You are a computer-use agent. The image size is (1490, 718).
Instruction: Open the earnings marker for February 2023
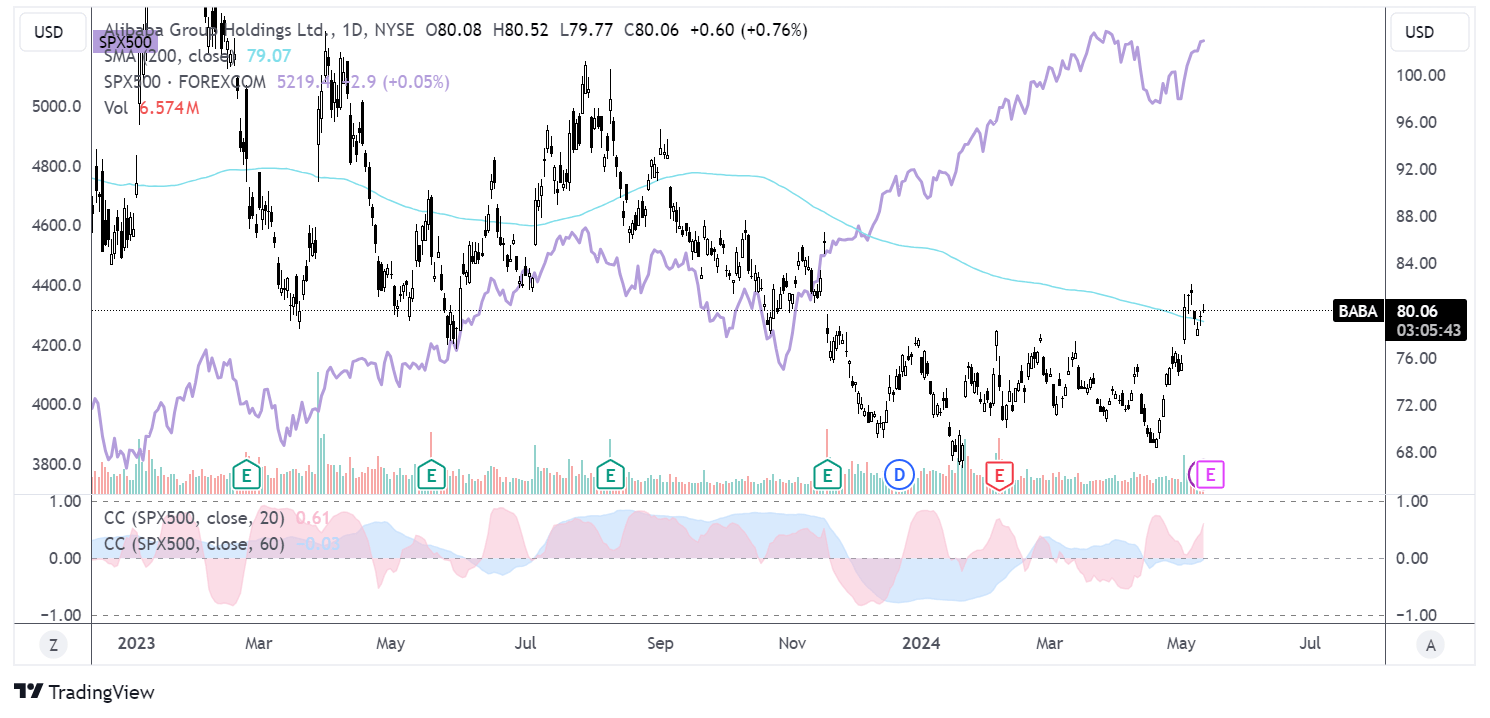[246, 475]
